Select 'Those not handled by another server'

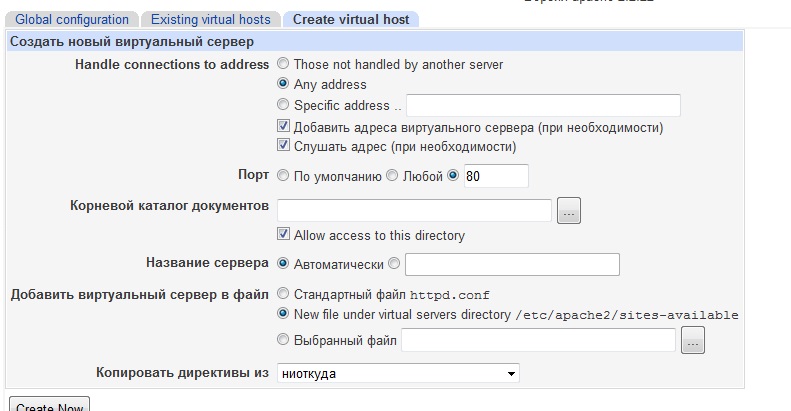284,65
